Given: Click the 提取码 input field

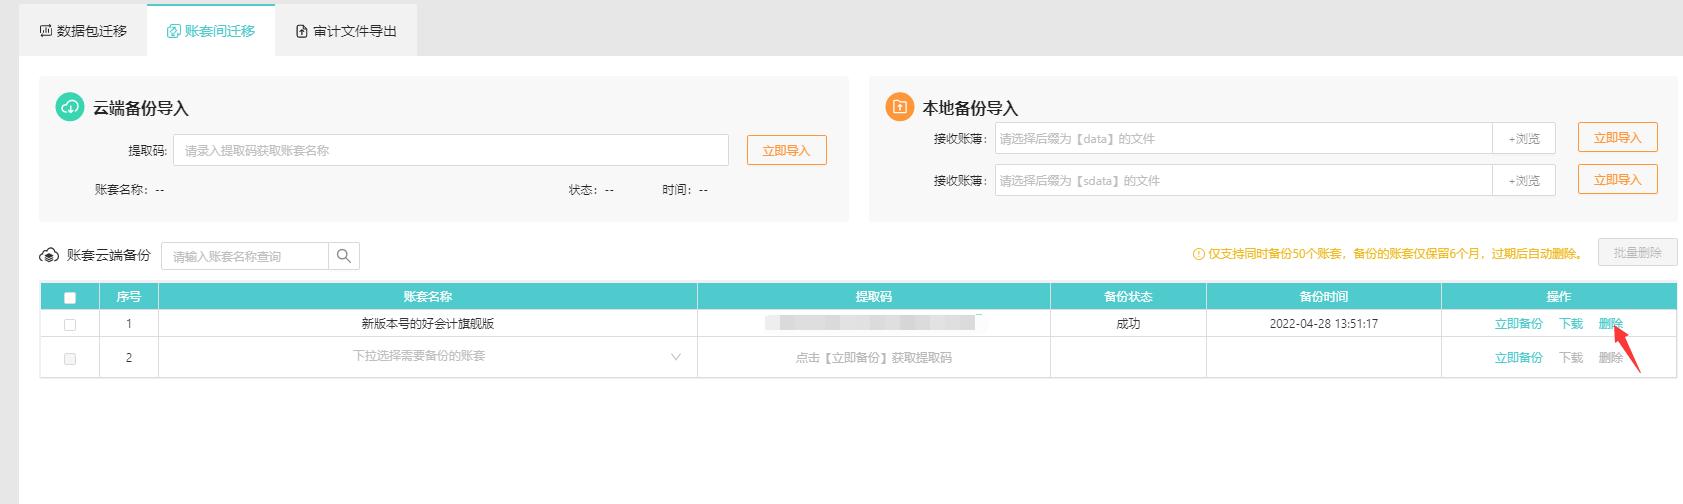Looking at the screenshot, I should pyautogui.click(x=450, y=150).
